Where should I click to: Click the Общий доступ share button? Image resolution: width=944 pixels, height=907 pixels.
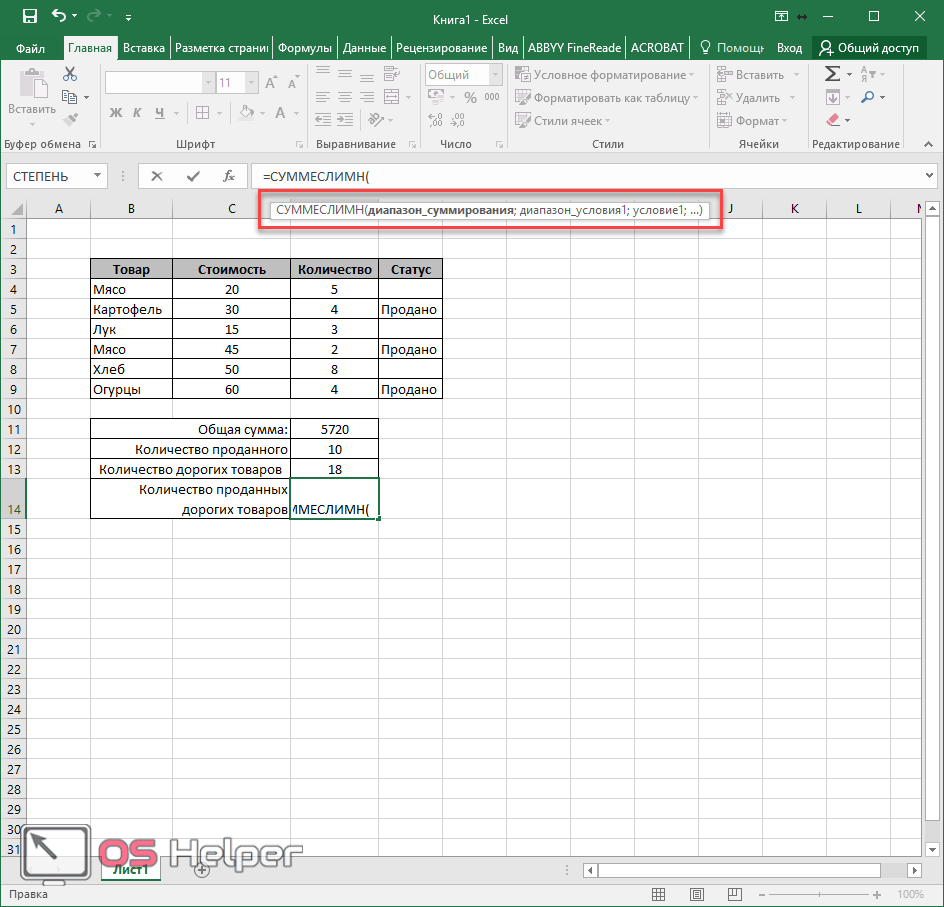pos(871,48)
